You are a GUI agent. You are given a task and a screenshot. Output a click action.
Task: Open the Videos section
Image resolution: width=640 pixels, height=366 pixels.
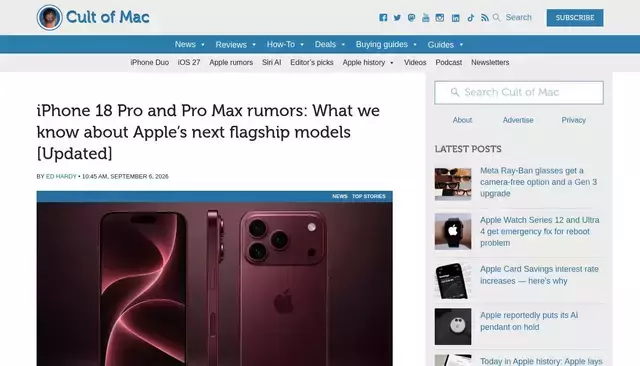(415, 62)
